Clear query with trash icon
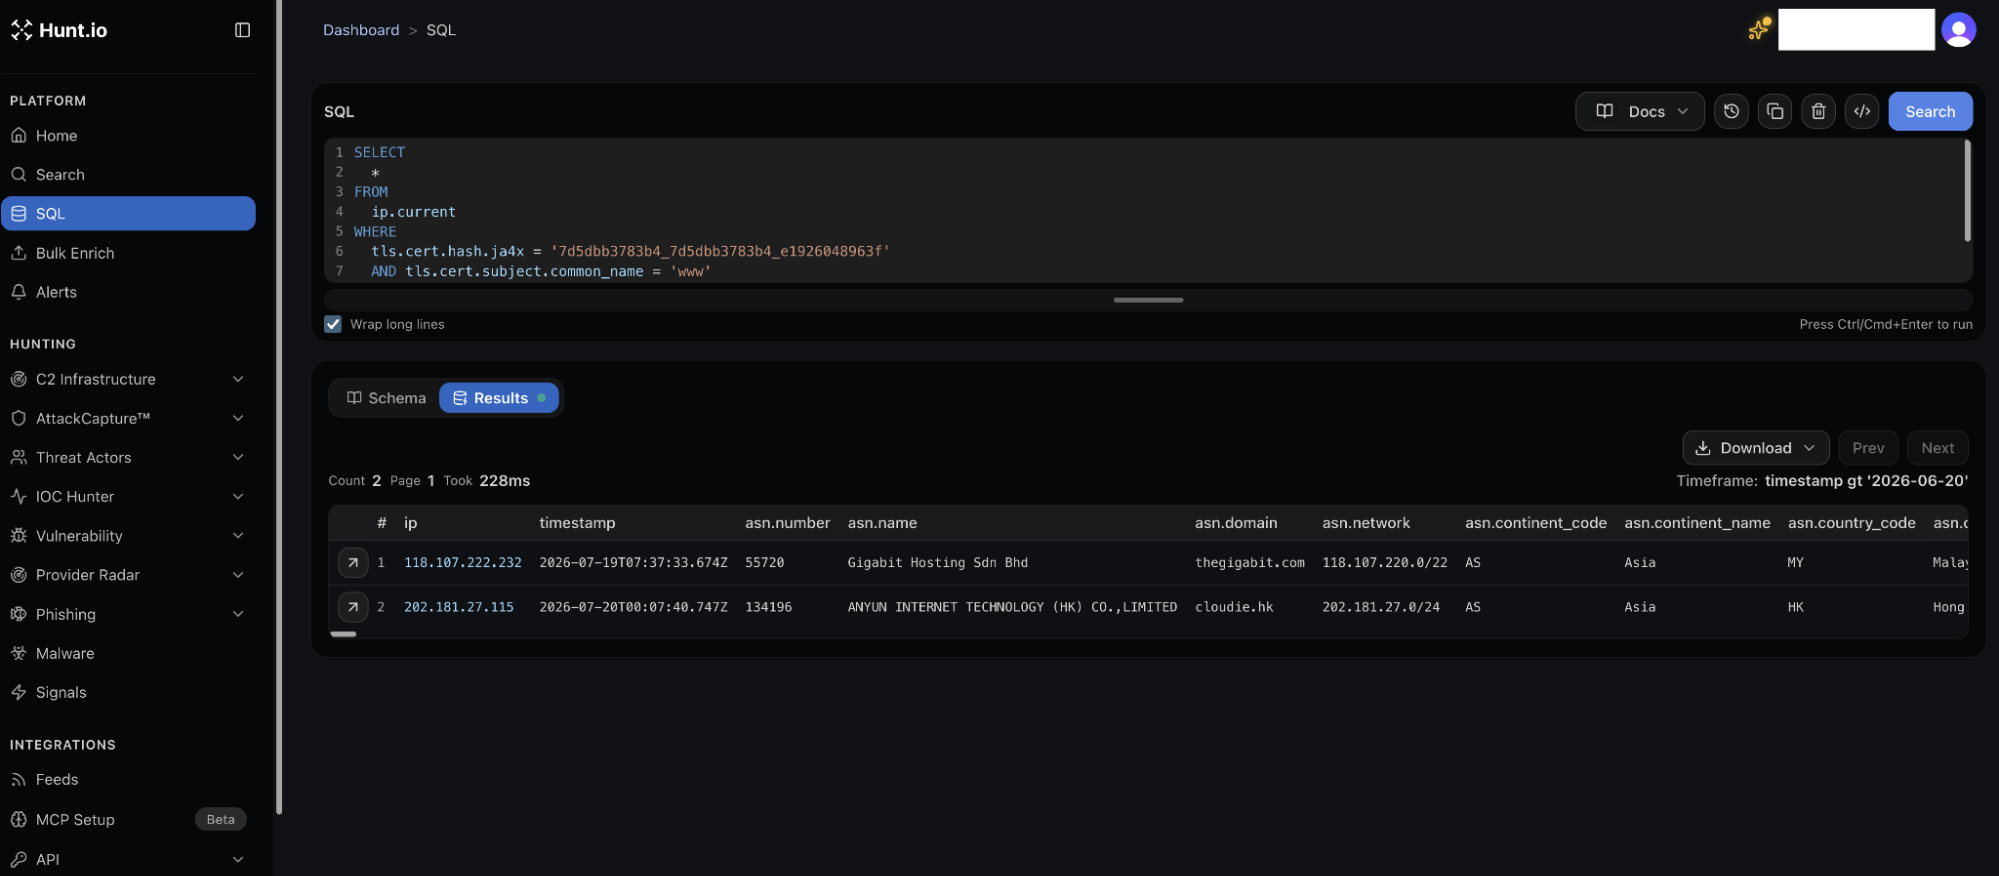 coord(1819,111)
